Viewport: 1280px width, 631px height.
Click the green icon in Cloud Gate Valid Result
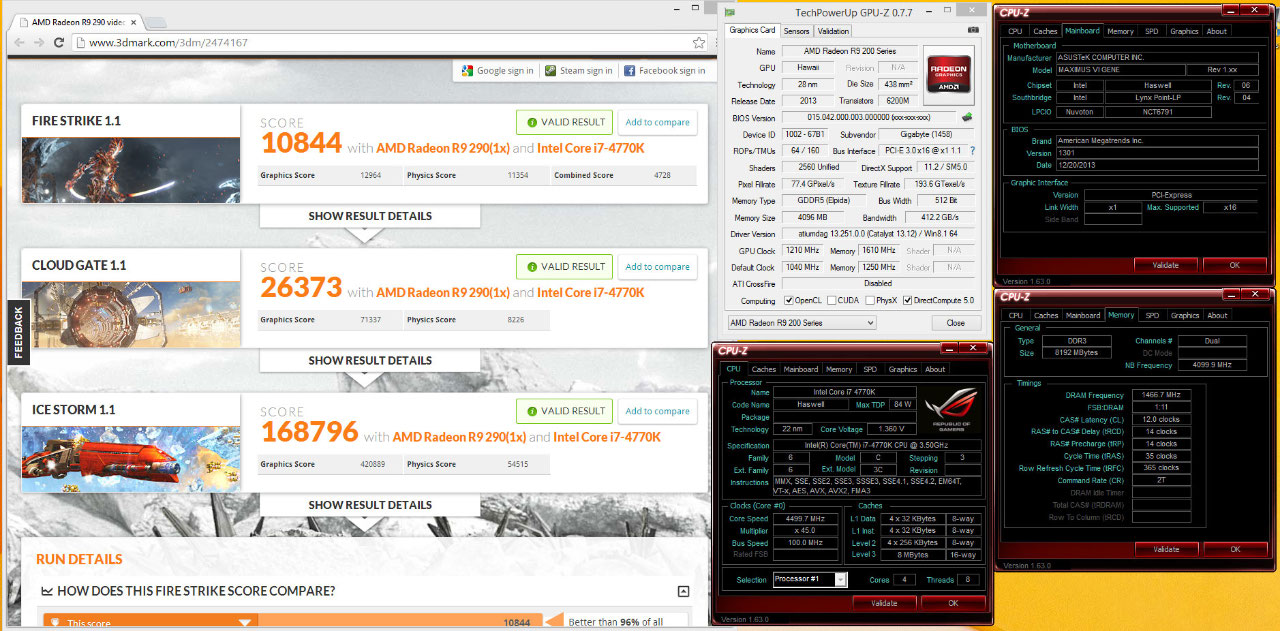coord(532,267)
